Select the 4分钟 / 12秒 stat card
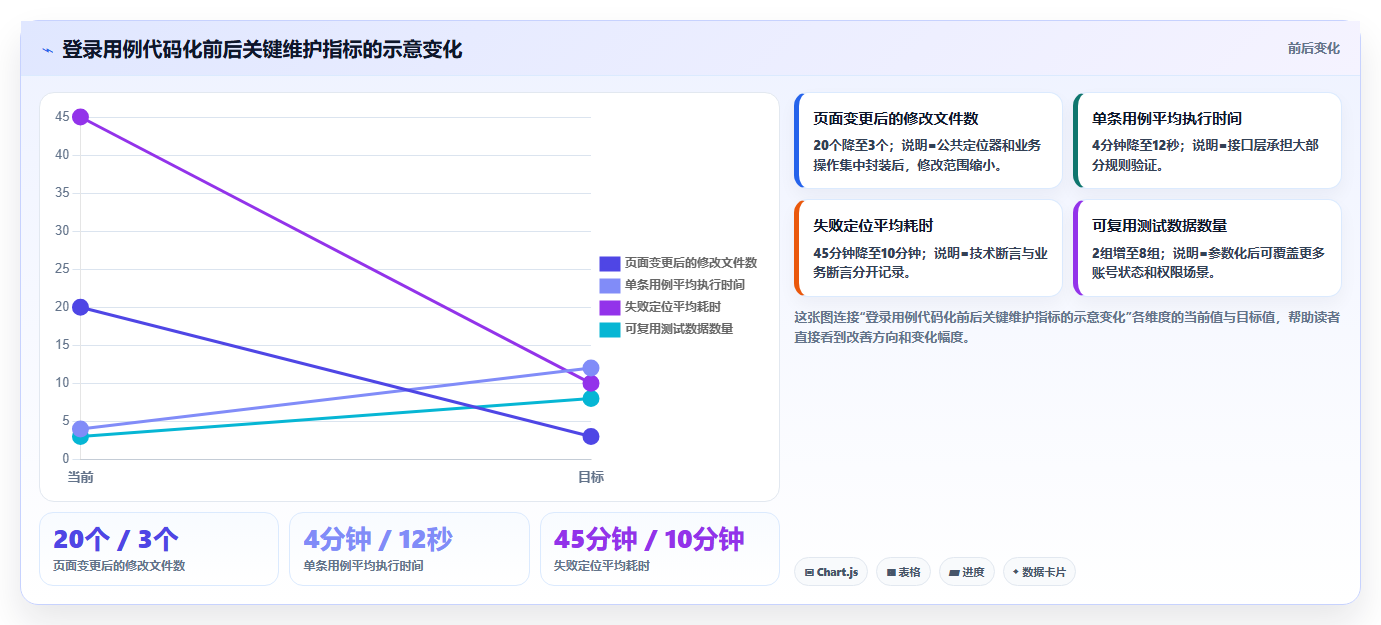This screenshot has width=1381, height=625. point(409,549)
